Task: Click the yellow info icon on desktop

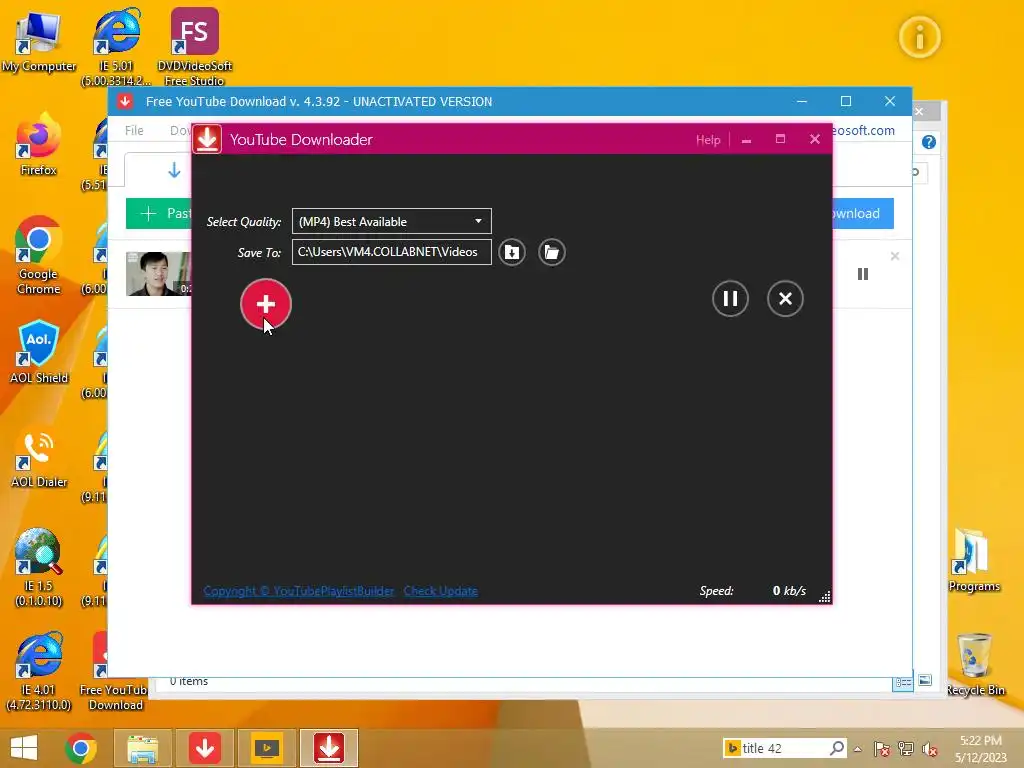Action: 920,37
